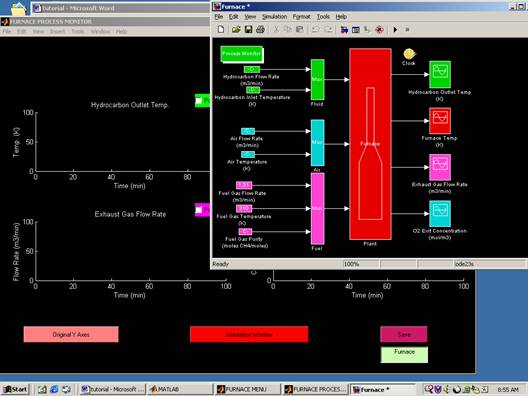This screenshot has width=528, height=396.
Task: Click the Print icon in the Simulink toolbar
Action: coord(260,30)
